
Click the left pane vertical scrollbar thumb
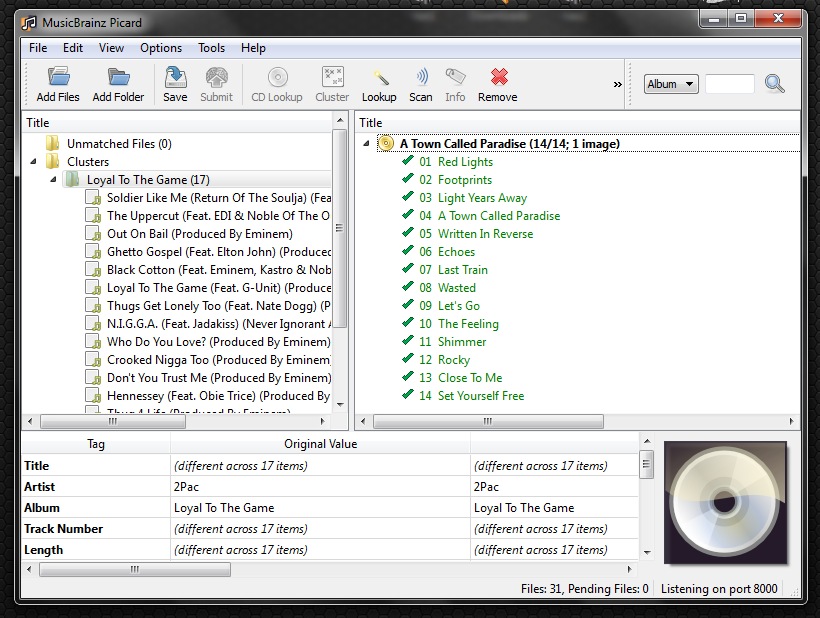click(x=339, y=228)
